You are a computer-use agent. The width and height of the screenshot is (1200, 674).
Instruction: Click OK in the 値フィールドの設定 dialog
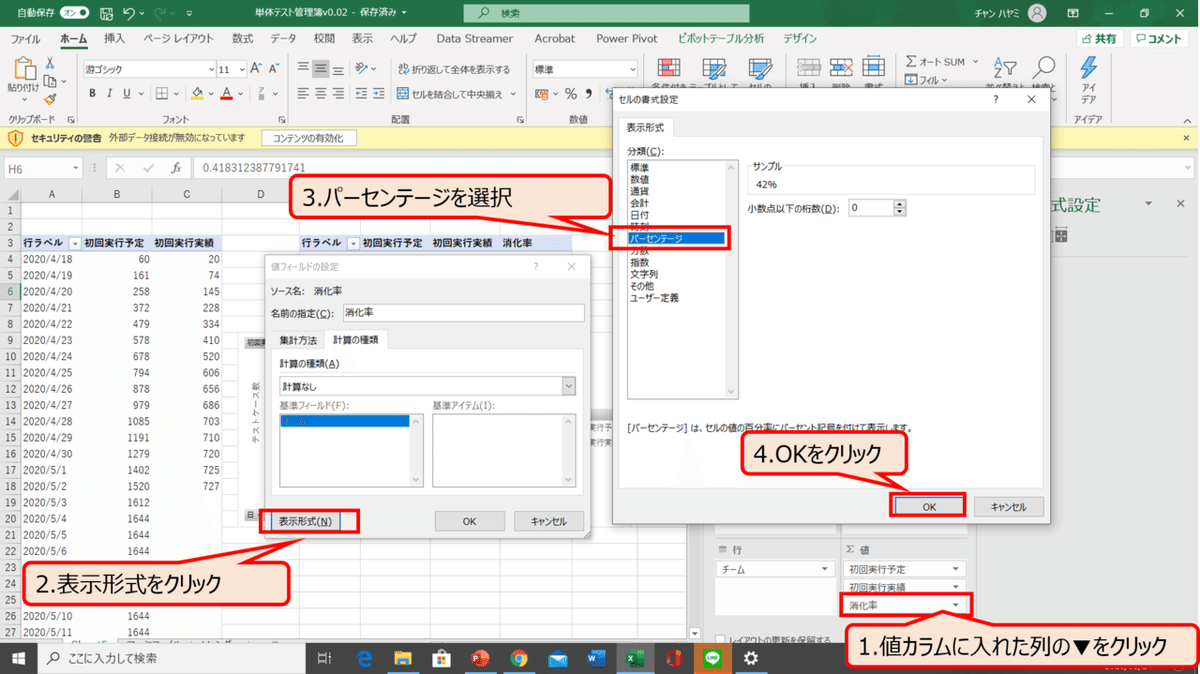pos(469,521)
